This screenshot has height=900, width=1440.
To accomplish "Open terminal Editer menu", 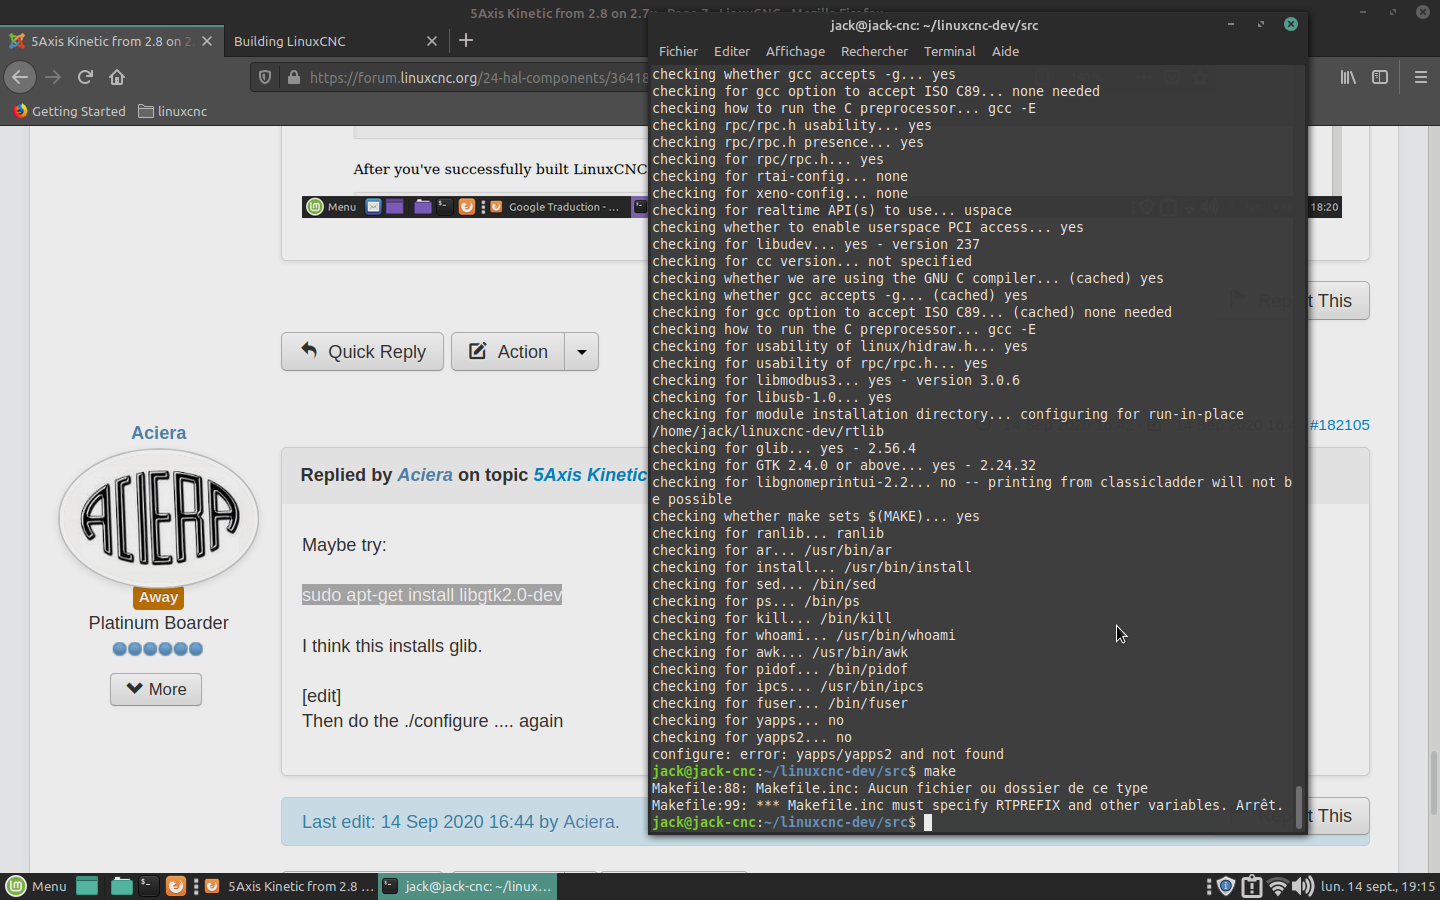I will (732, 51).
